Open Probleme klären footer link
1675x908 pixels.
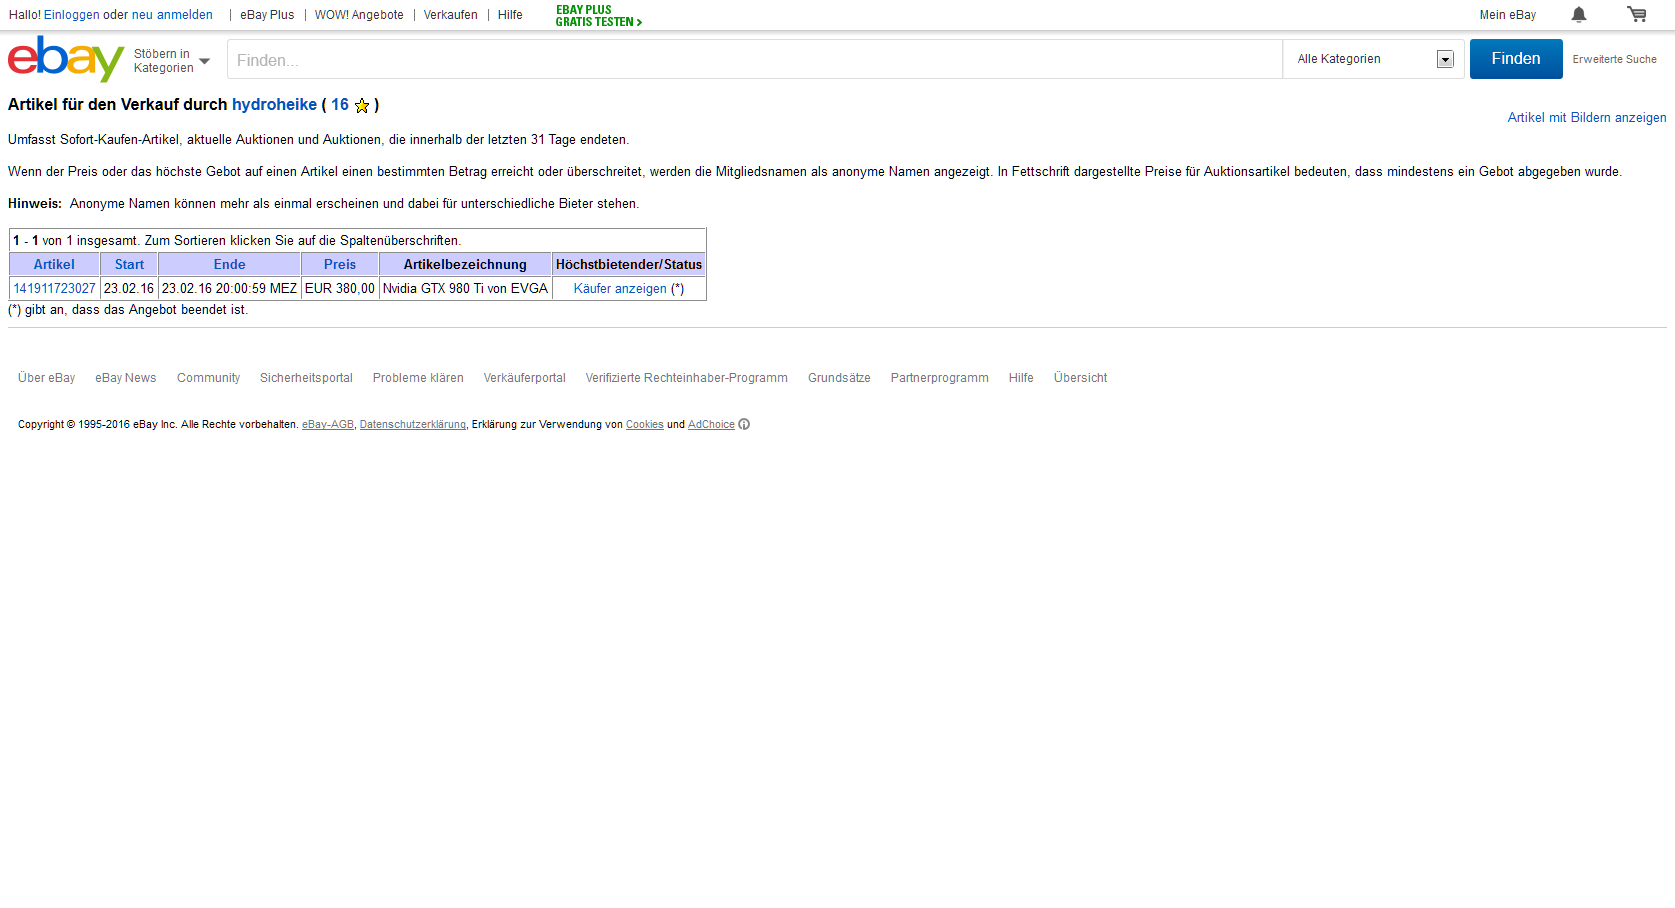[x=418, y=378]
